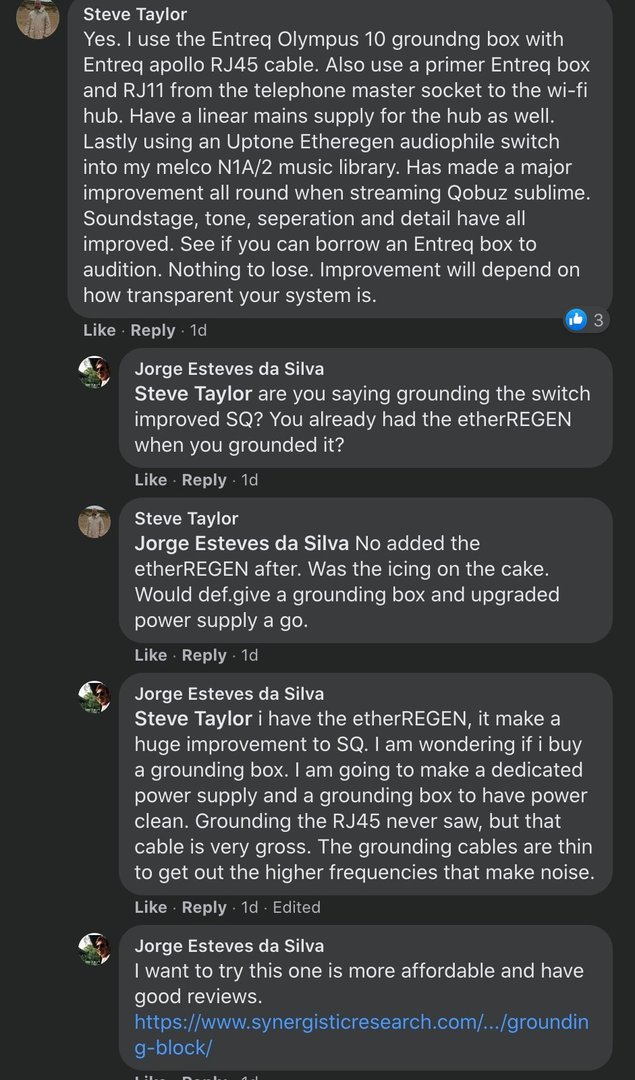Like Jorge's question about grounding the switch
The height and width of the screenshot is (1080, 635).
pyautogui.click(x=151, y=480)
